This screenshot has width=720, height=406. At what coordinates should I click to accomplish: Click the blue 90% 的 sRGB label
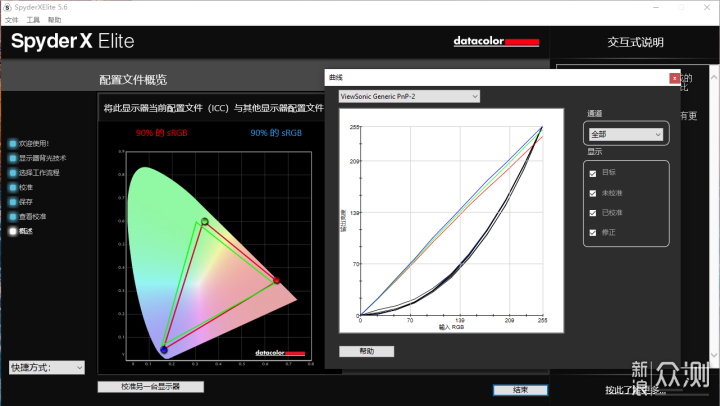(276, 133)
